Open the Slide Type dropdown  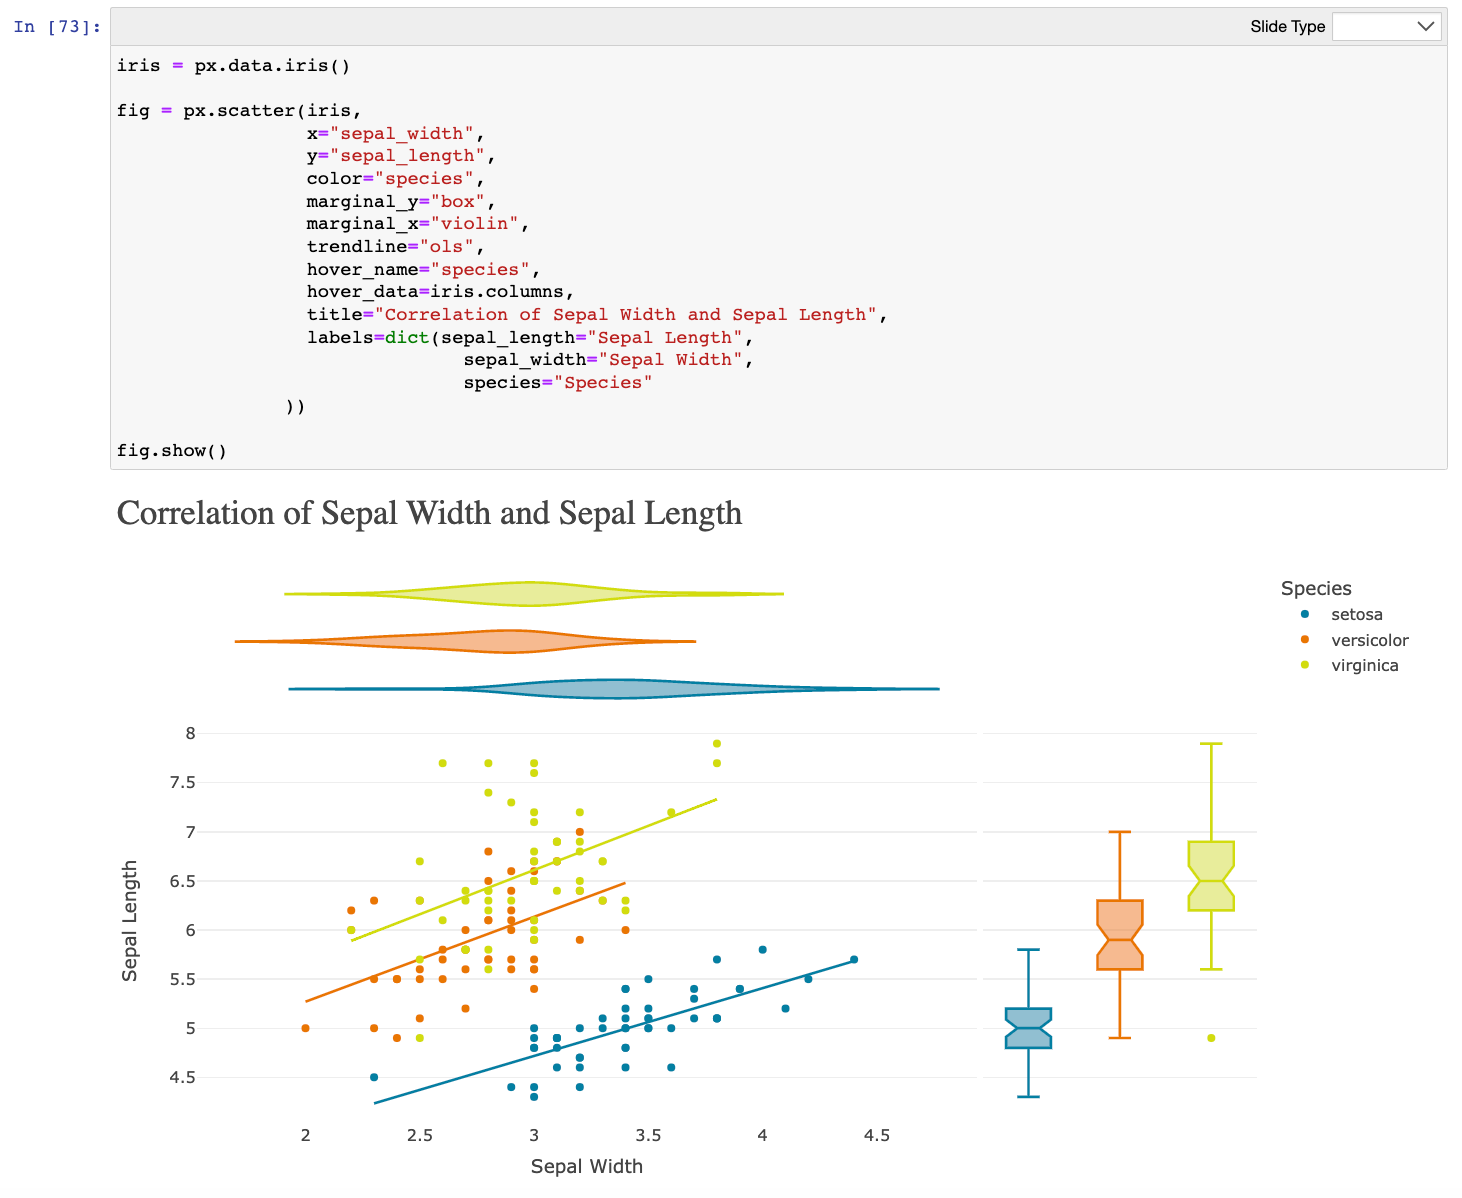tap(1386, 27)
